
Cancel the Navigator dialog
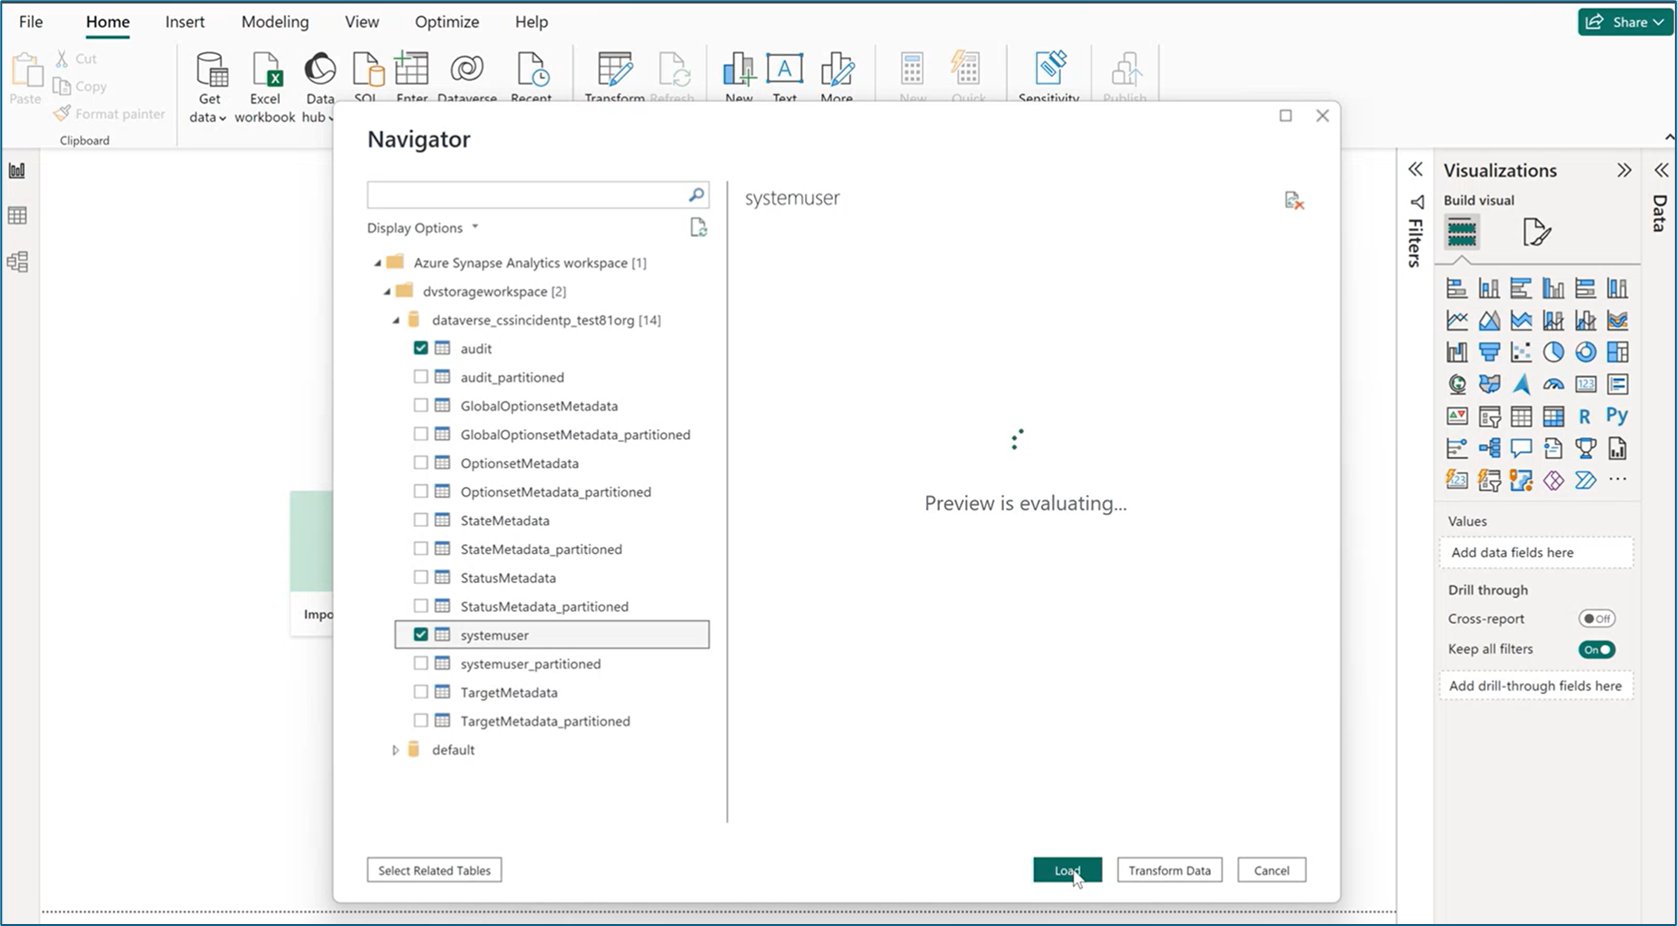[1272, 870]
